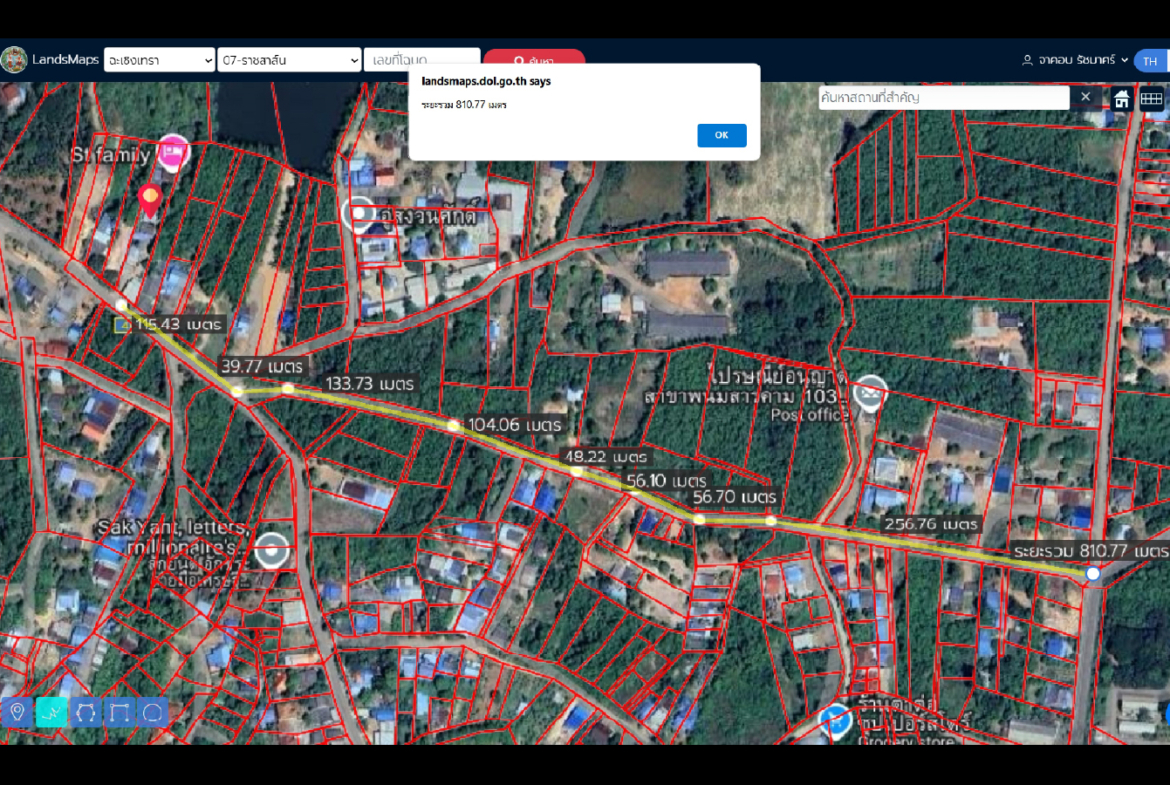Click the blue end point of measurement line
The image size is (1170, 785).
(1093, 574)
